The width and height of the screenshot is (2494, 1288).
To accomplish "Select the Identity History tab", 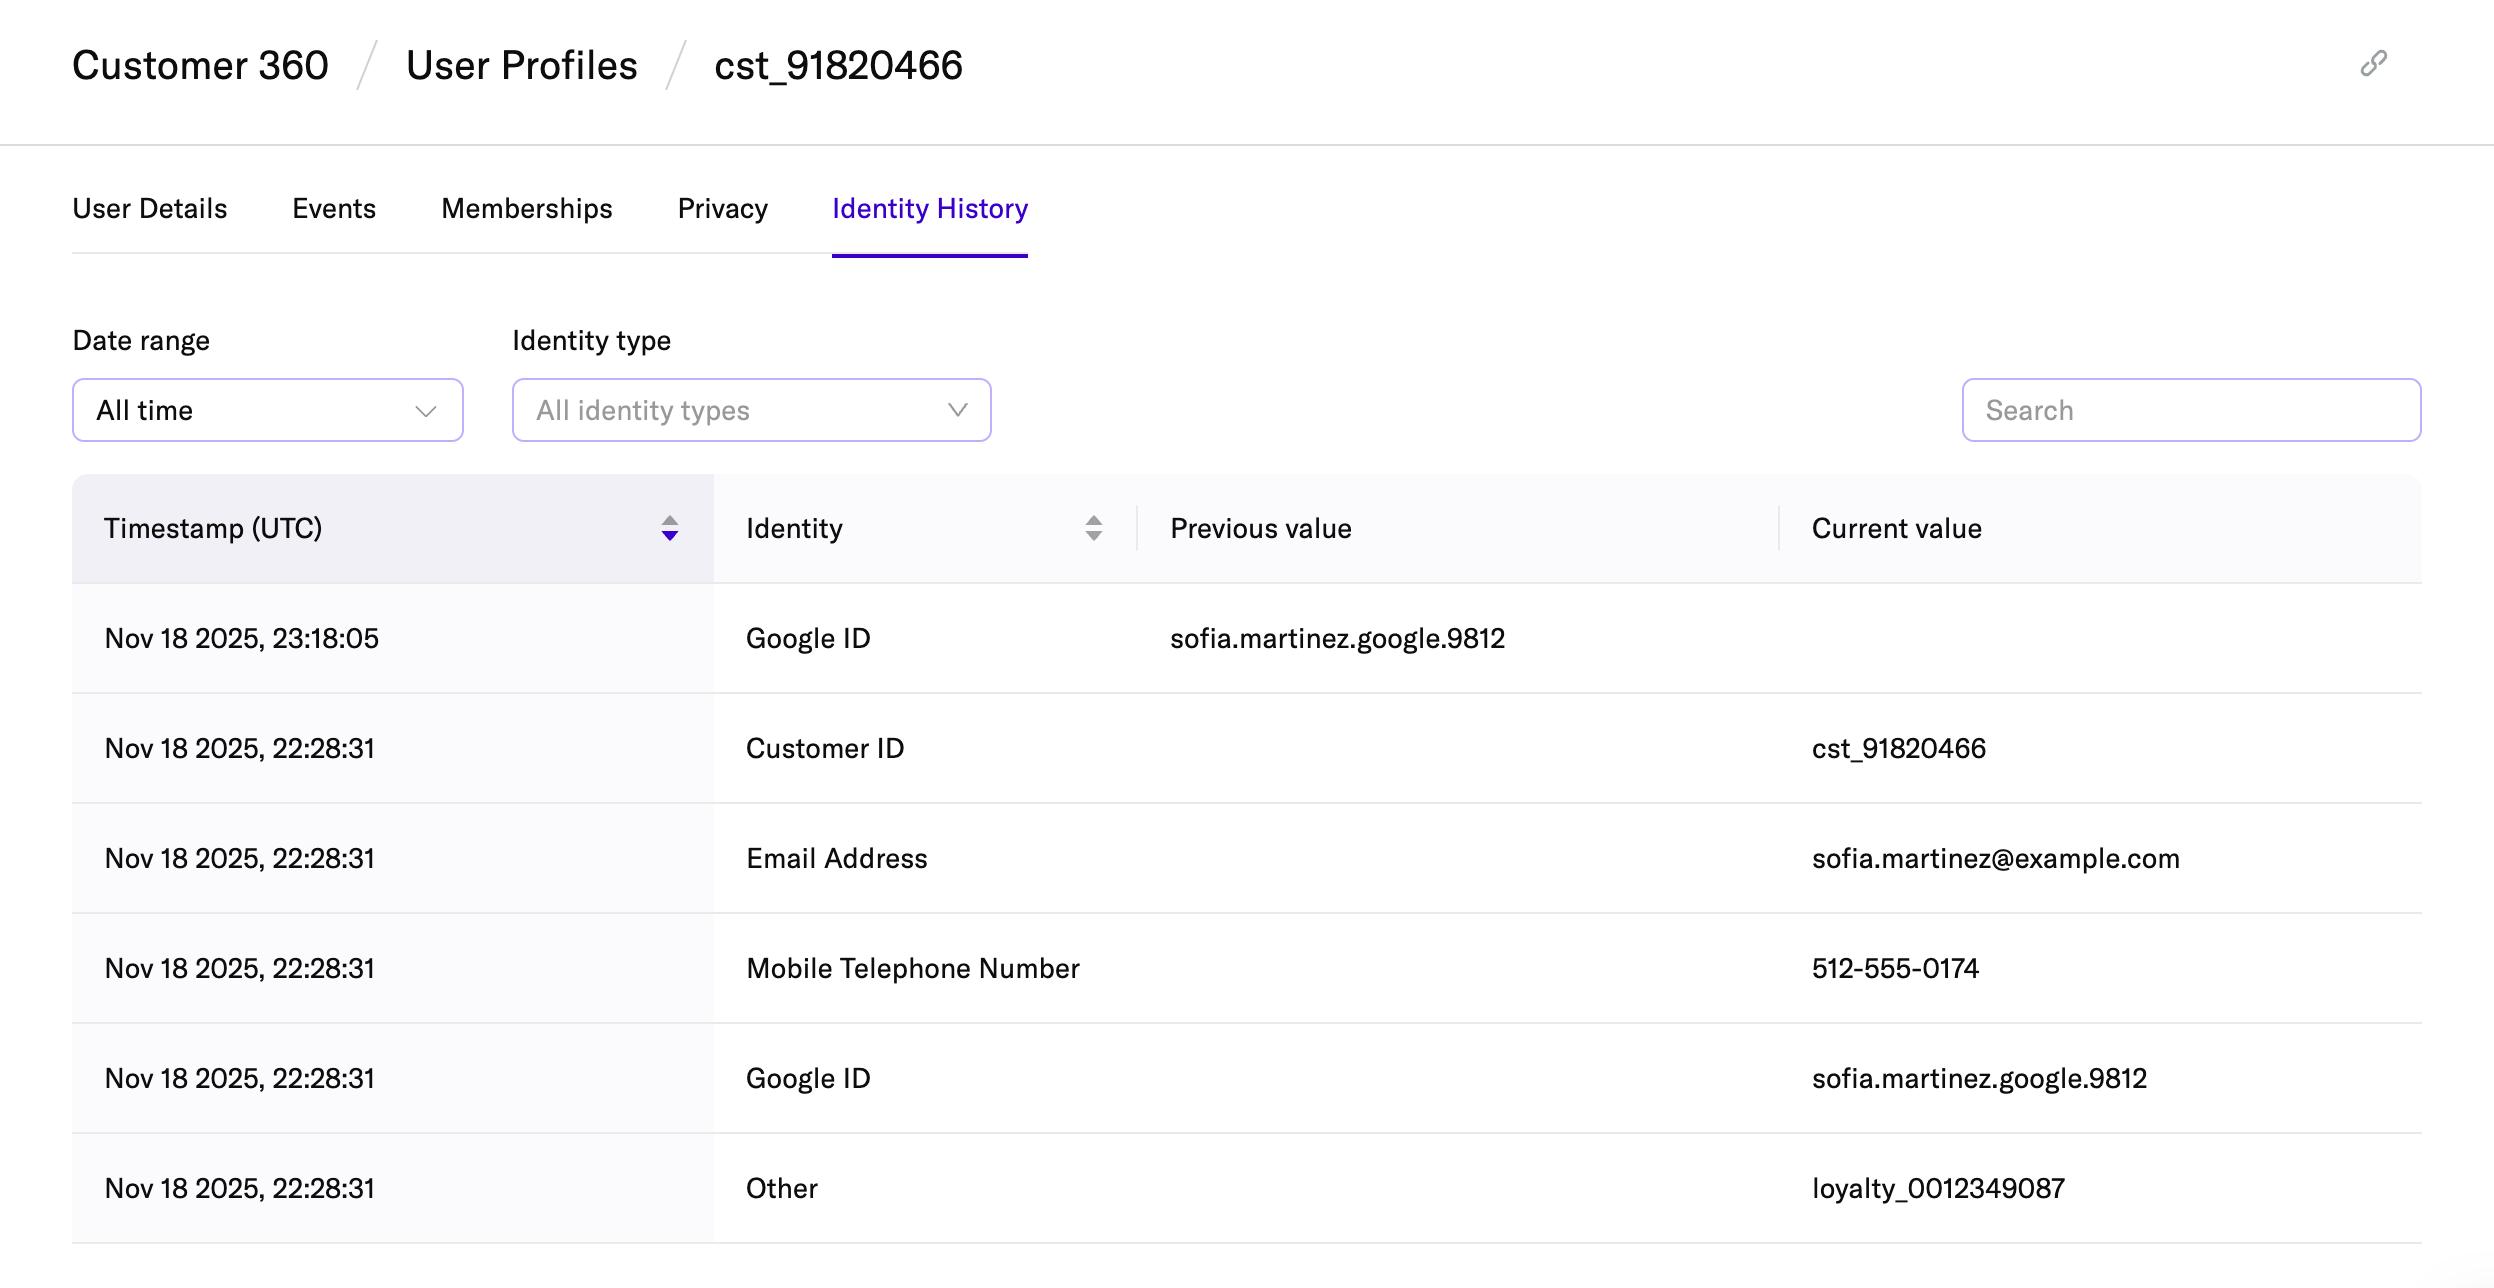I will (x=929, y=208).
